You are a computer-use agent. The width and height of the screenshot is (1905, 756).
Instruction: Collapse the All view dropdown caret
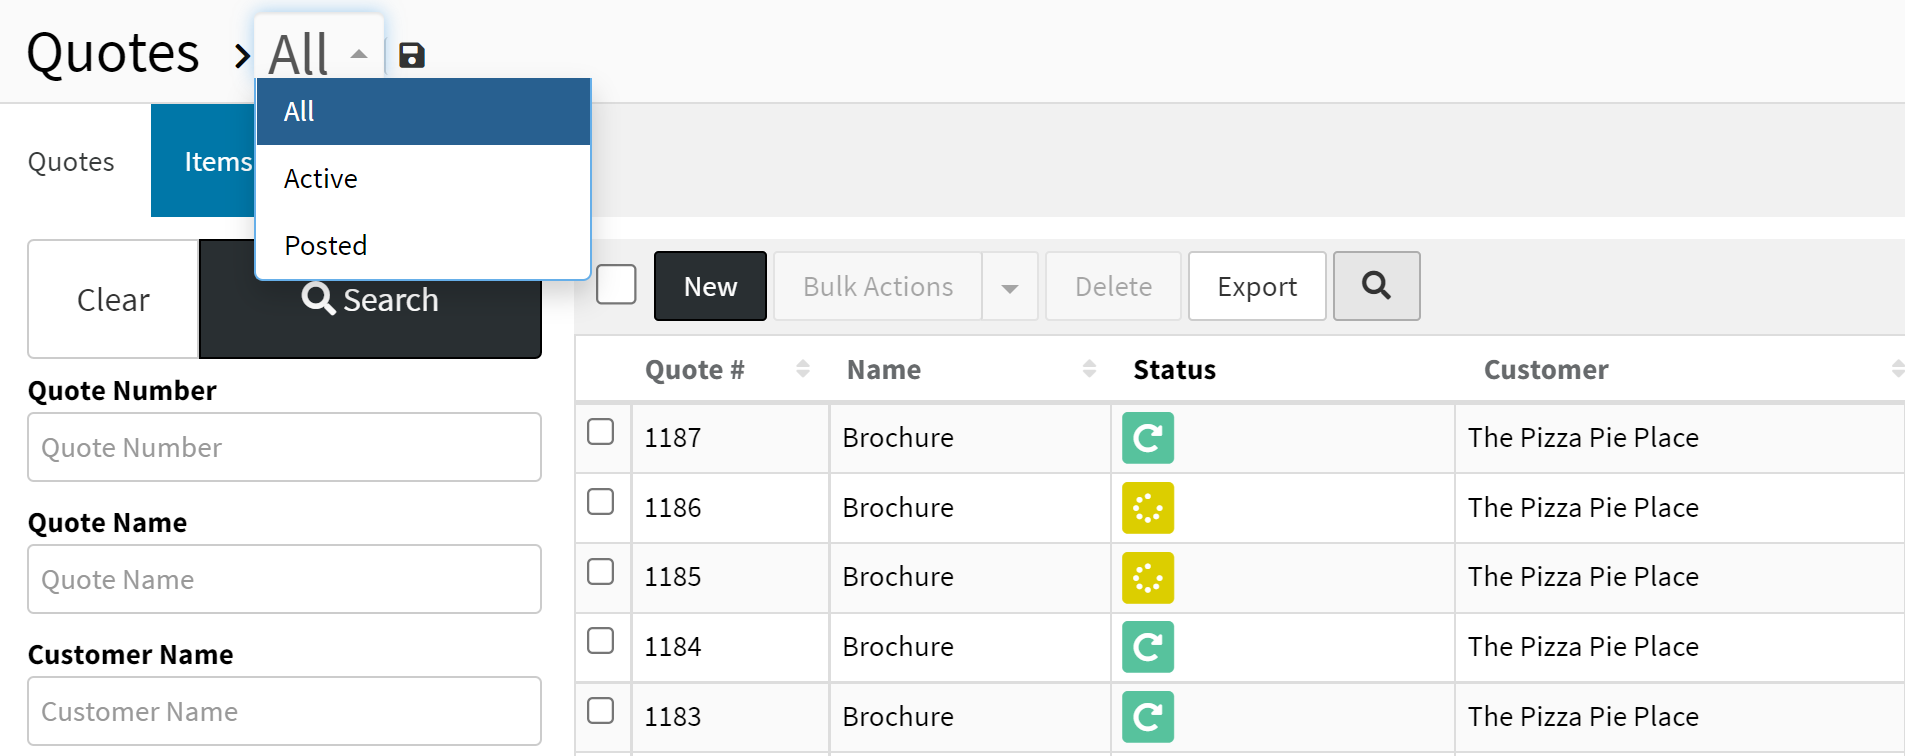(359, 54)
